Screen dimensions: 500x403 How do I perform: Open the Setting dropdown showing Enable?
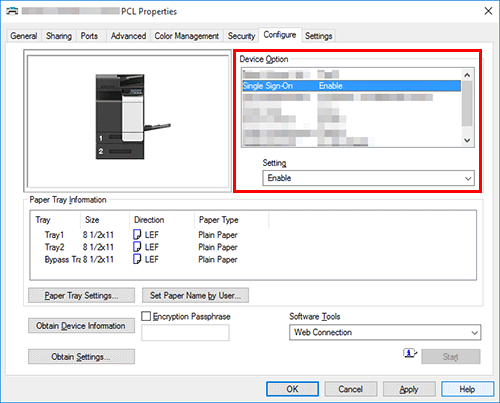pos(368,178)
